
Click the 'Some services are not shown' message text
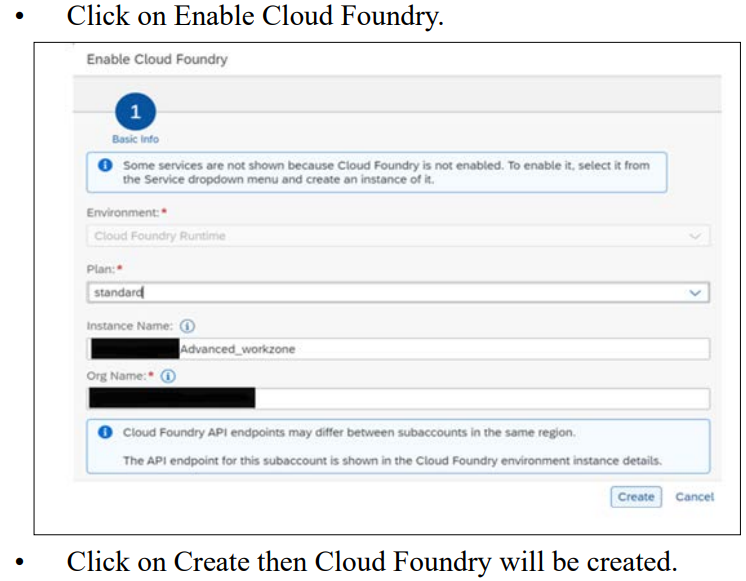click(x=386, y=172)
